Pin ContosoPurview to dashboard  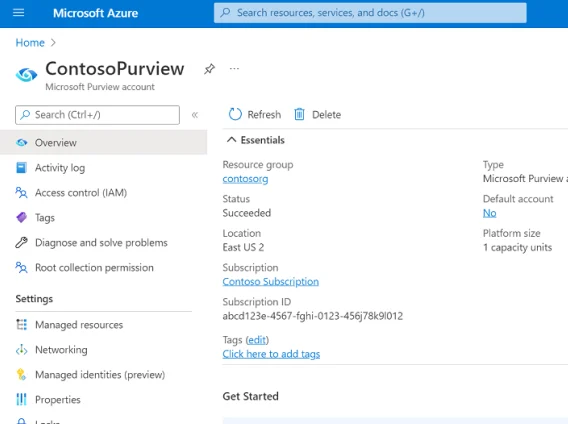coord(209,68)
